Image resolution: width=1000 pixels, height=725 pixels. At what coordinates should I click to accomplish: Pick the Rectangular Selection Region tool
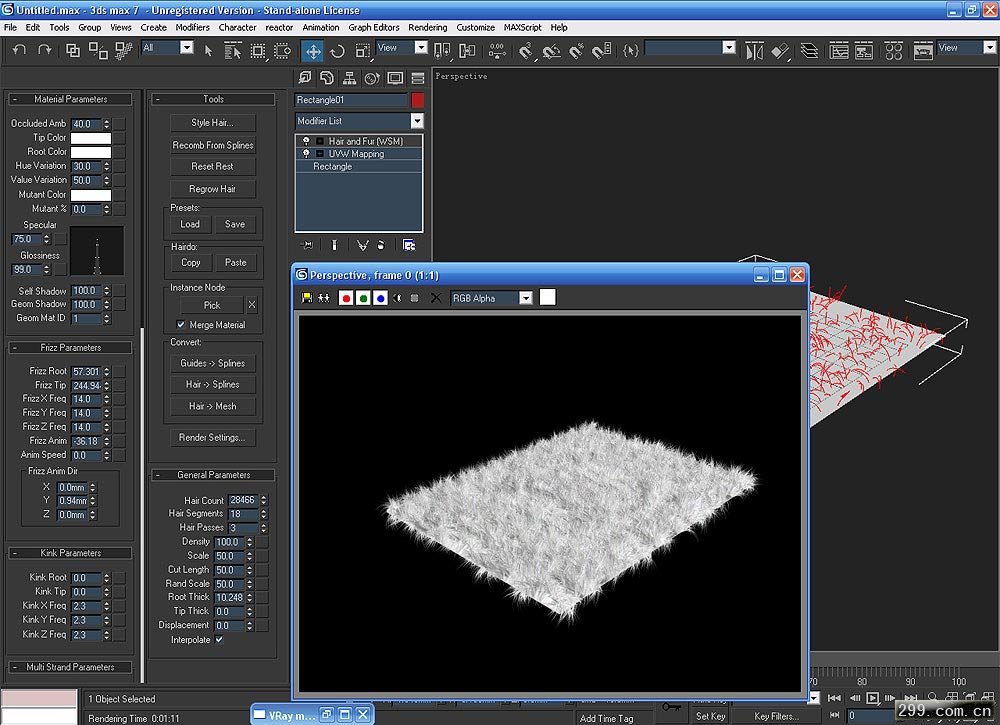pyautogui.click(x=258, y=50)
